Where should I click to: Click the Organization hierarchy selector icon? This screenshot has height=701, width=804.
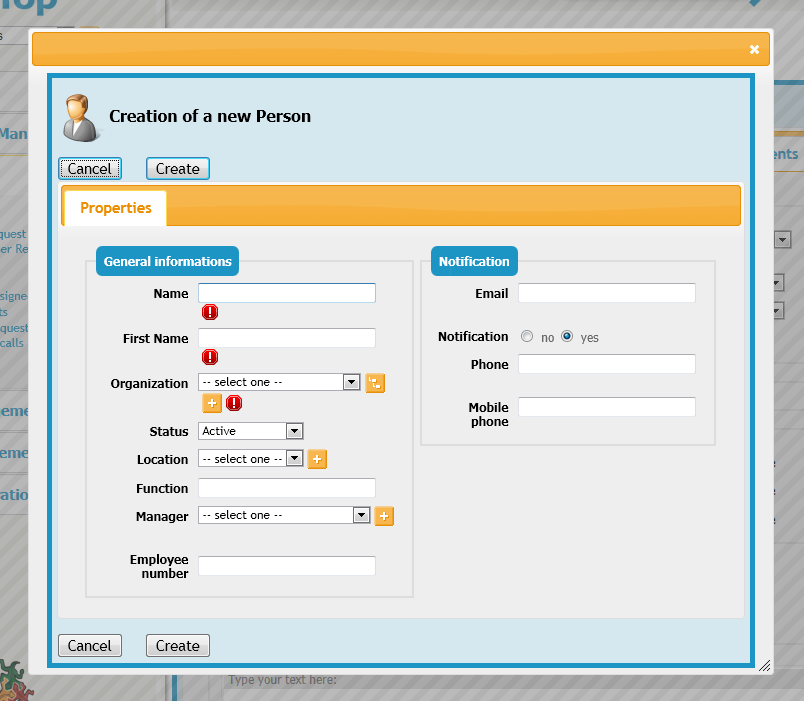coord(375,382)
